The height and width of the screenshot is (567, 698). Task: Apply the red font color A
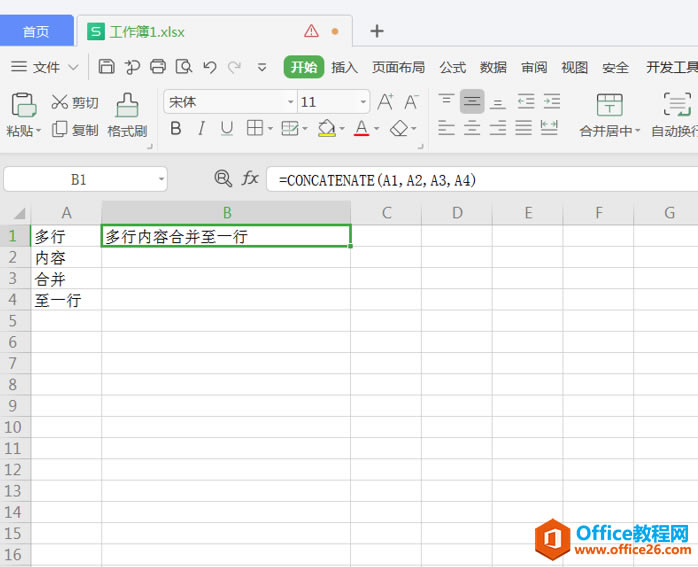(x=361, y=128)
